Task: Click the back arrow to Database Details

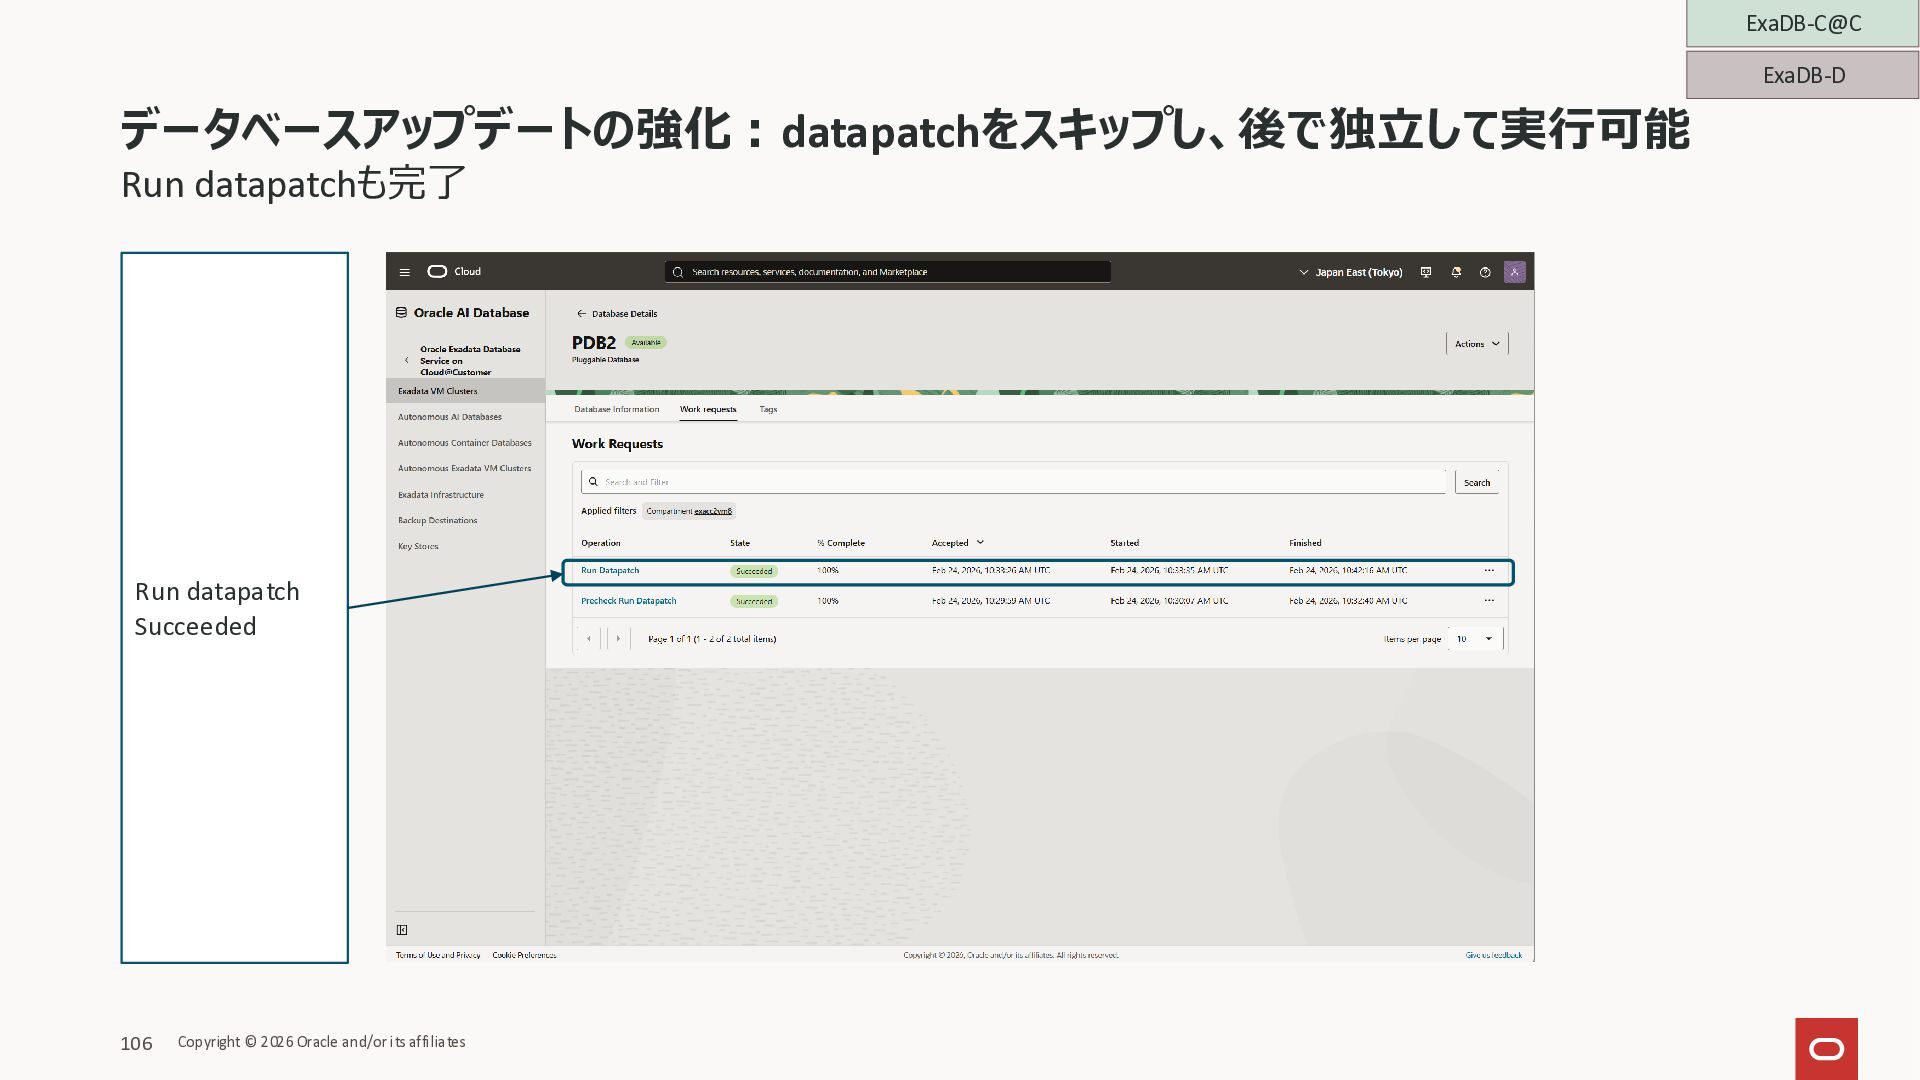Action: coord(581,314)
